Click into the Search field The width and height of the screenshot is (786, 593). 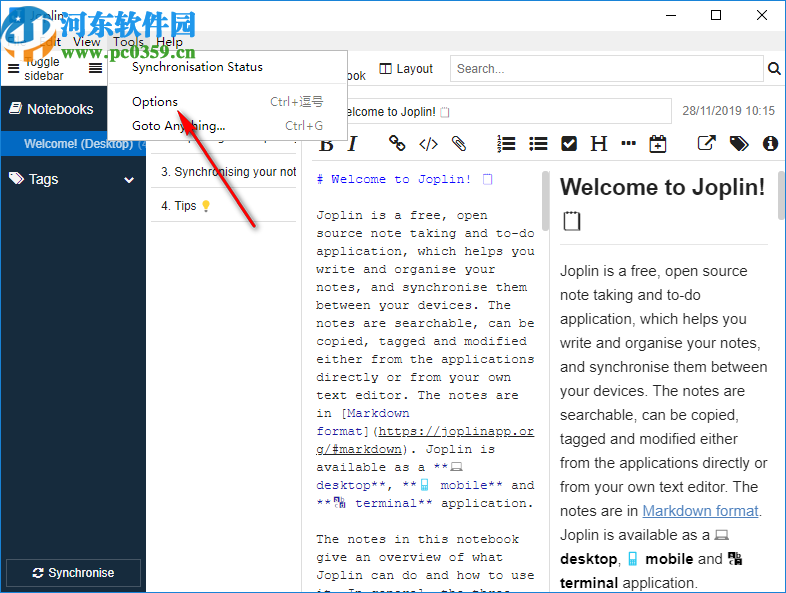coord(607,68)
